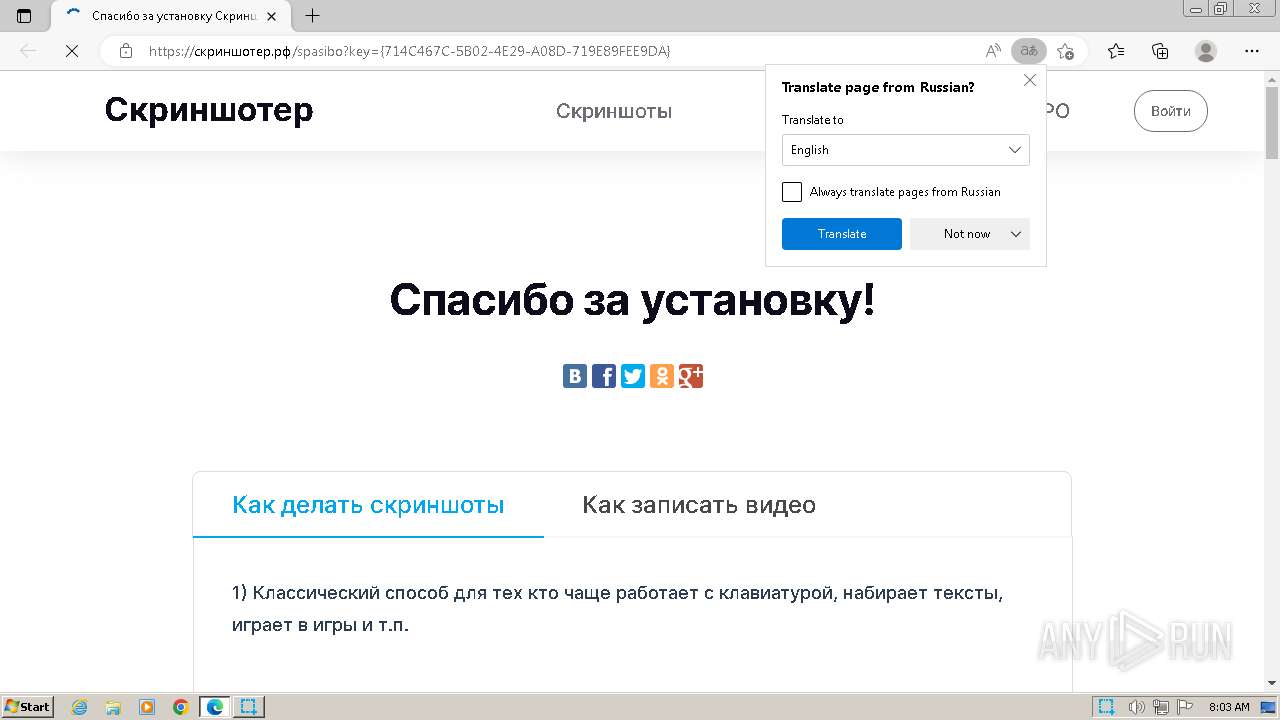
Task: Select Как делать скриншоты tab
Action: click(368, 505)
